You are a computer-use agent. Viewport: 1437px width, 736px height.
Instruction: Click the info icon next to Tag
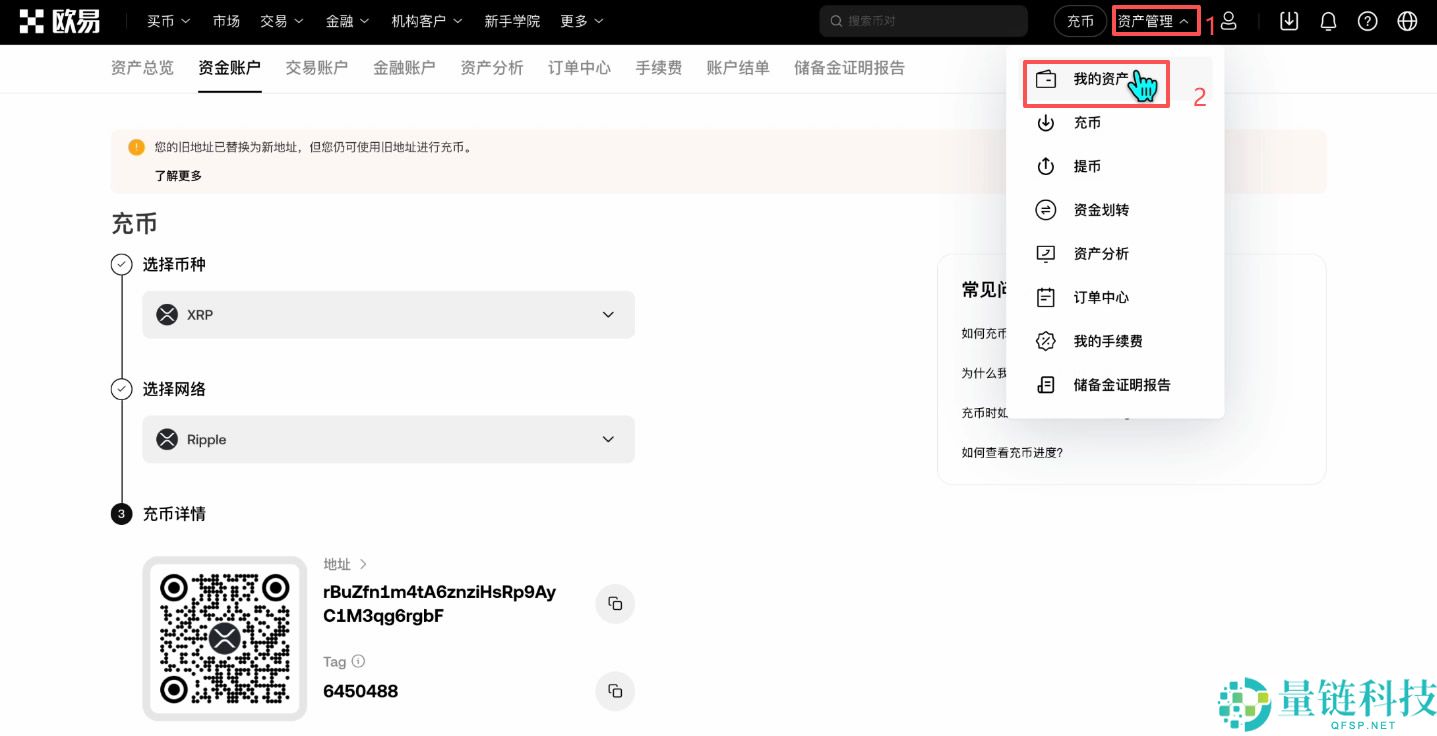(x=358, y=661)
